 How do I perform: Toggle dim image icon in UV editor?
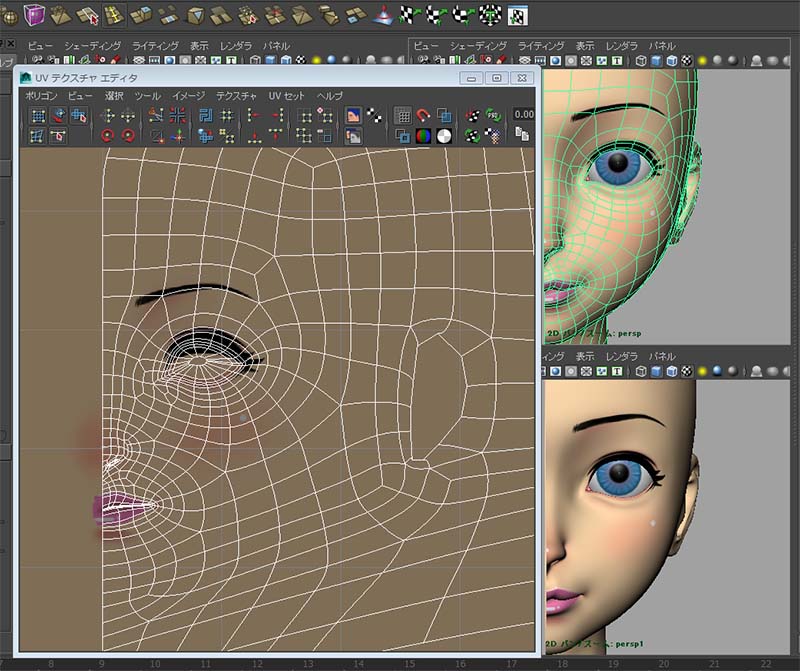[x=353, y=136]
